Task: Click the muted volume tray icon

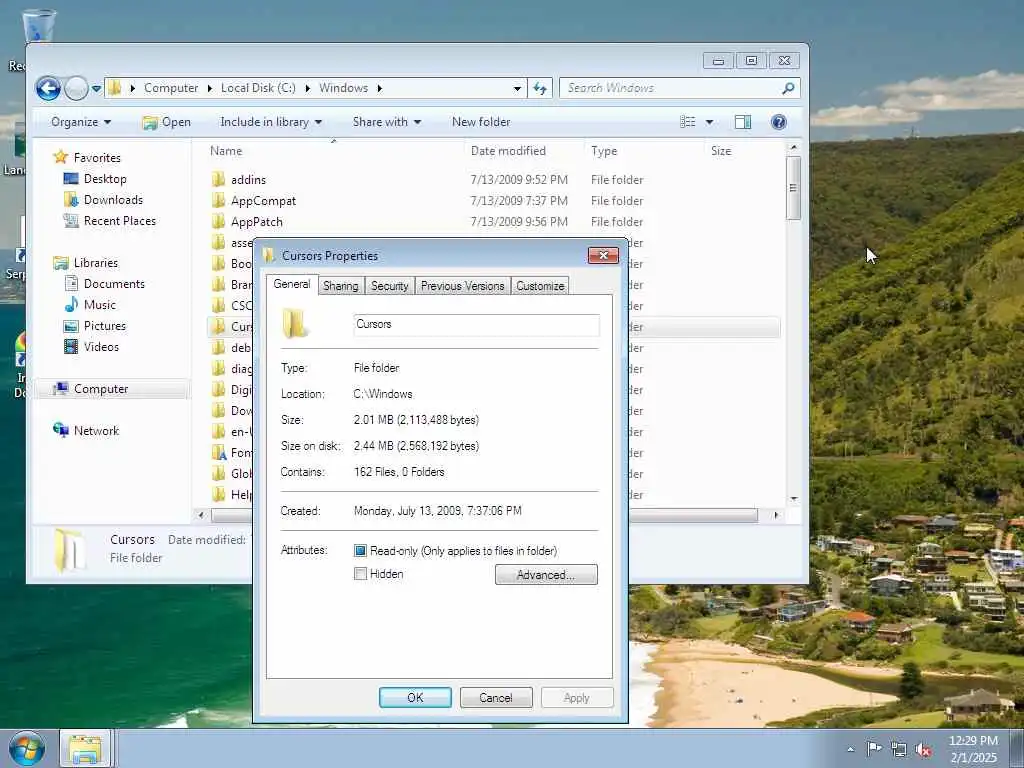Action: pyautogui.click(x=923, y=750)
